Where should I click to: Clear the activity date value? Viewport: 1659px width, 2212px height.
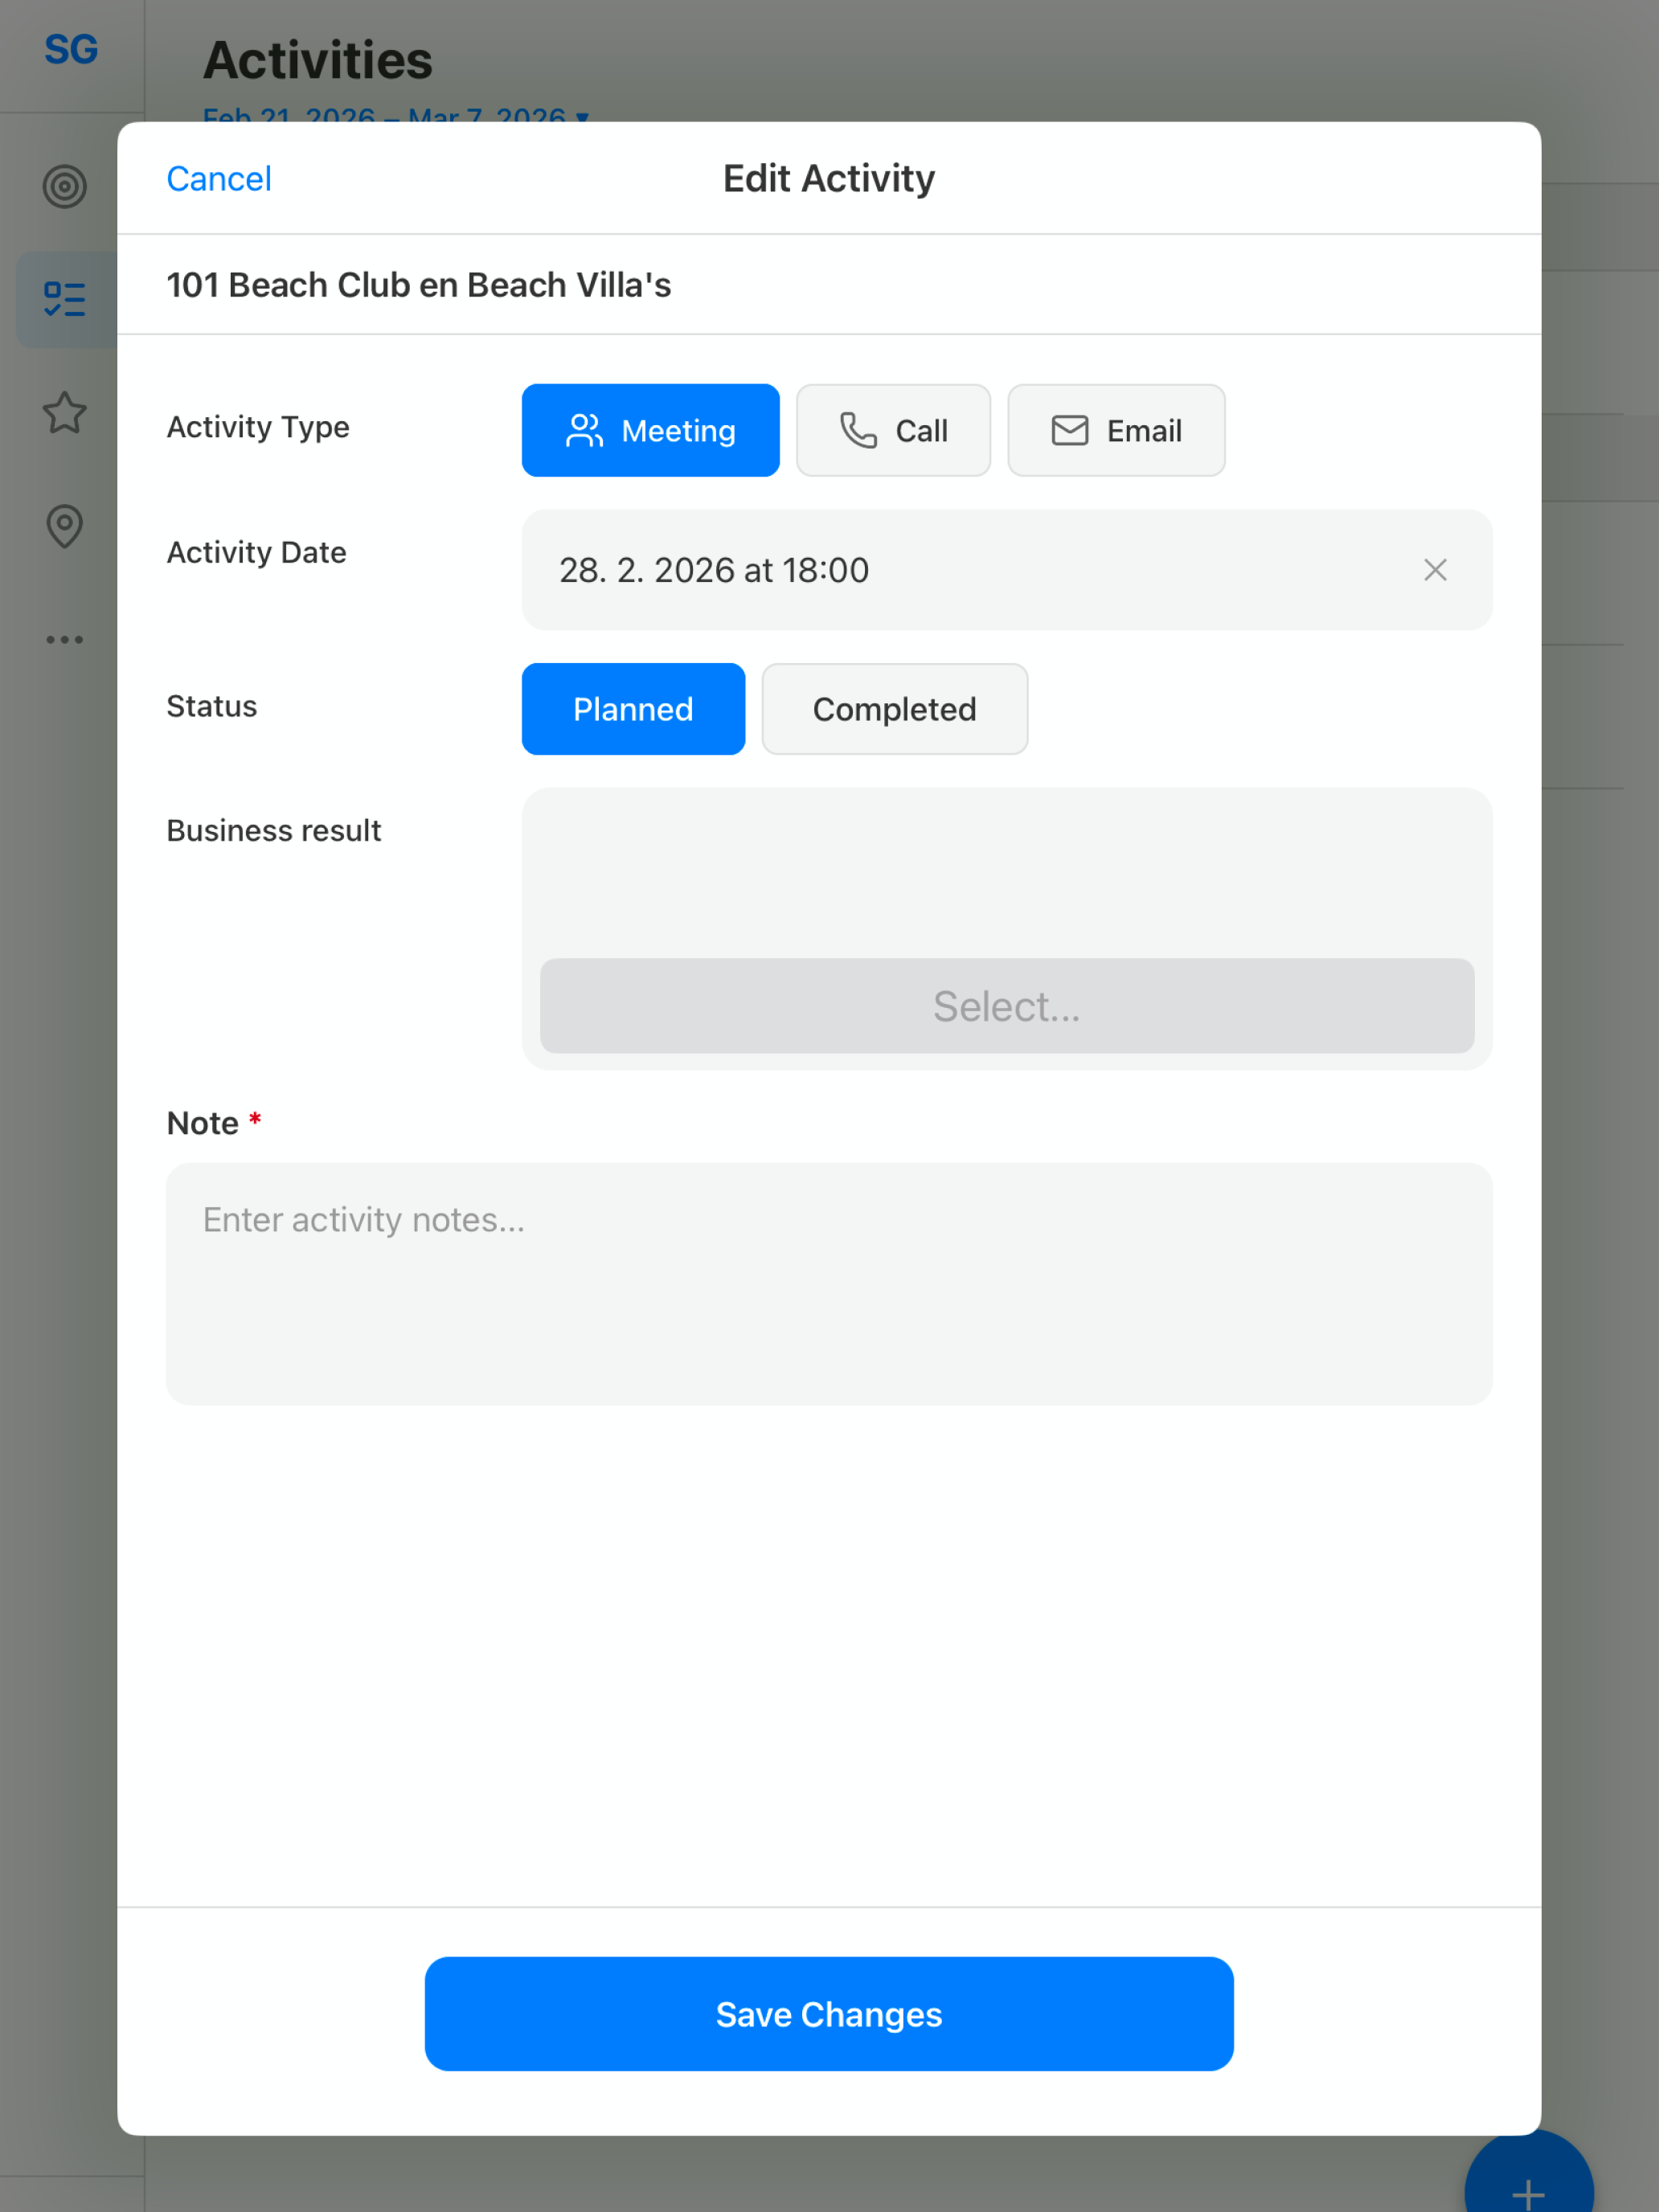click(x=1435, y=570)
